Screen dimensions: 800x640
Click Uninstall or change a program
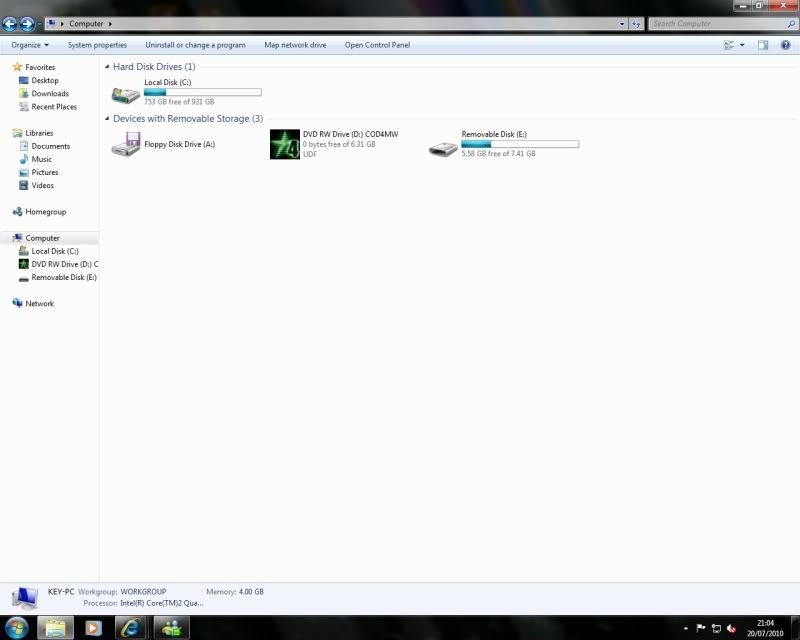[195, 45]
